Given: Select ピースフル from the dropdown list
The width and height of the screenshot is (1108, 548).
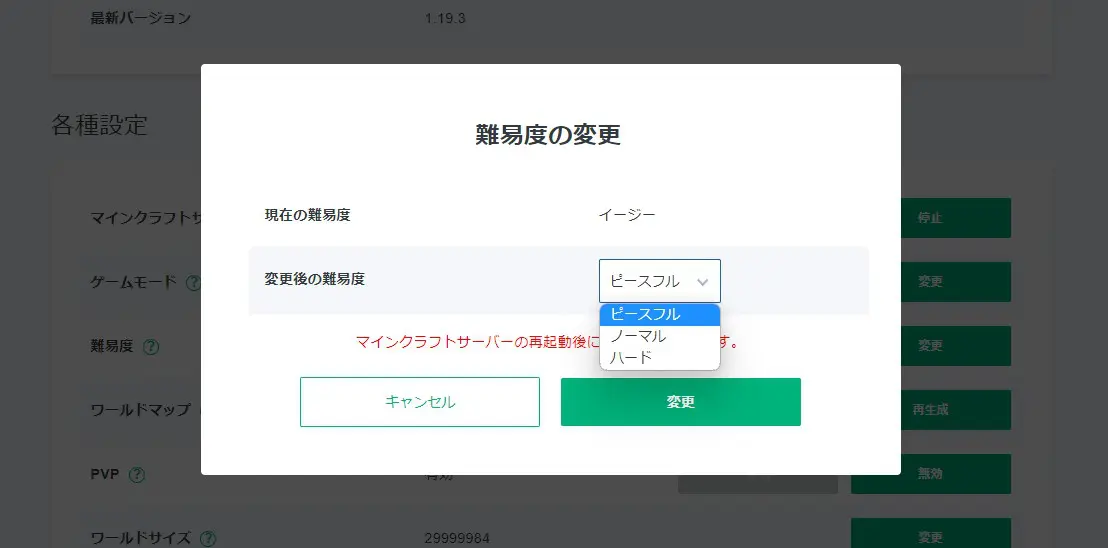Looking at the screenshot, I should click(x=659, y=314).
